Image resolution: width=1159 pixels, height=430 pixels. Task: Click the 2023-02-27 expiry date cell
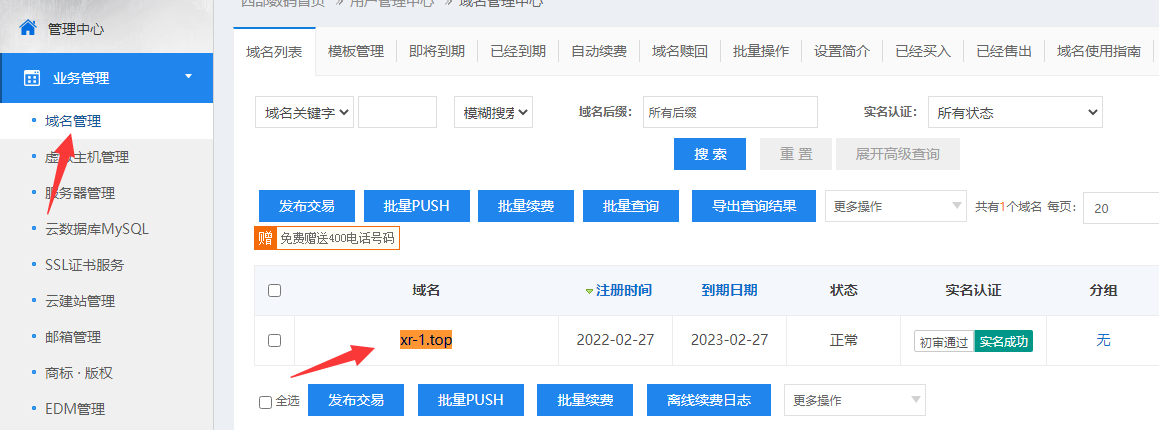tap(730, 341)
